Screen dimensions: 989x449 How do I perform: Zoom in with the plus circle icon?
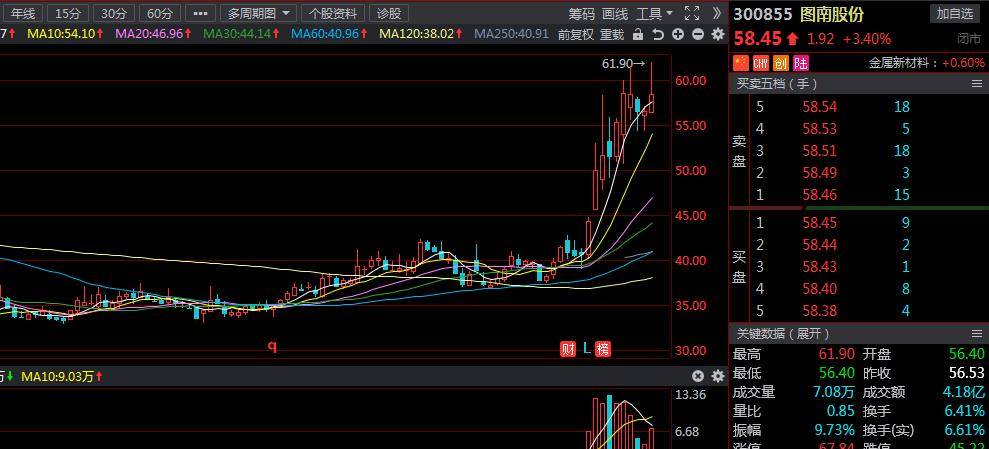678,35
